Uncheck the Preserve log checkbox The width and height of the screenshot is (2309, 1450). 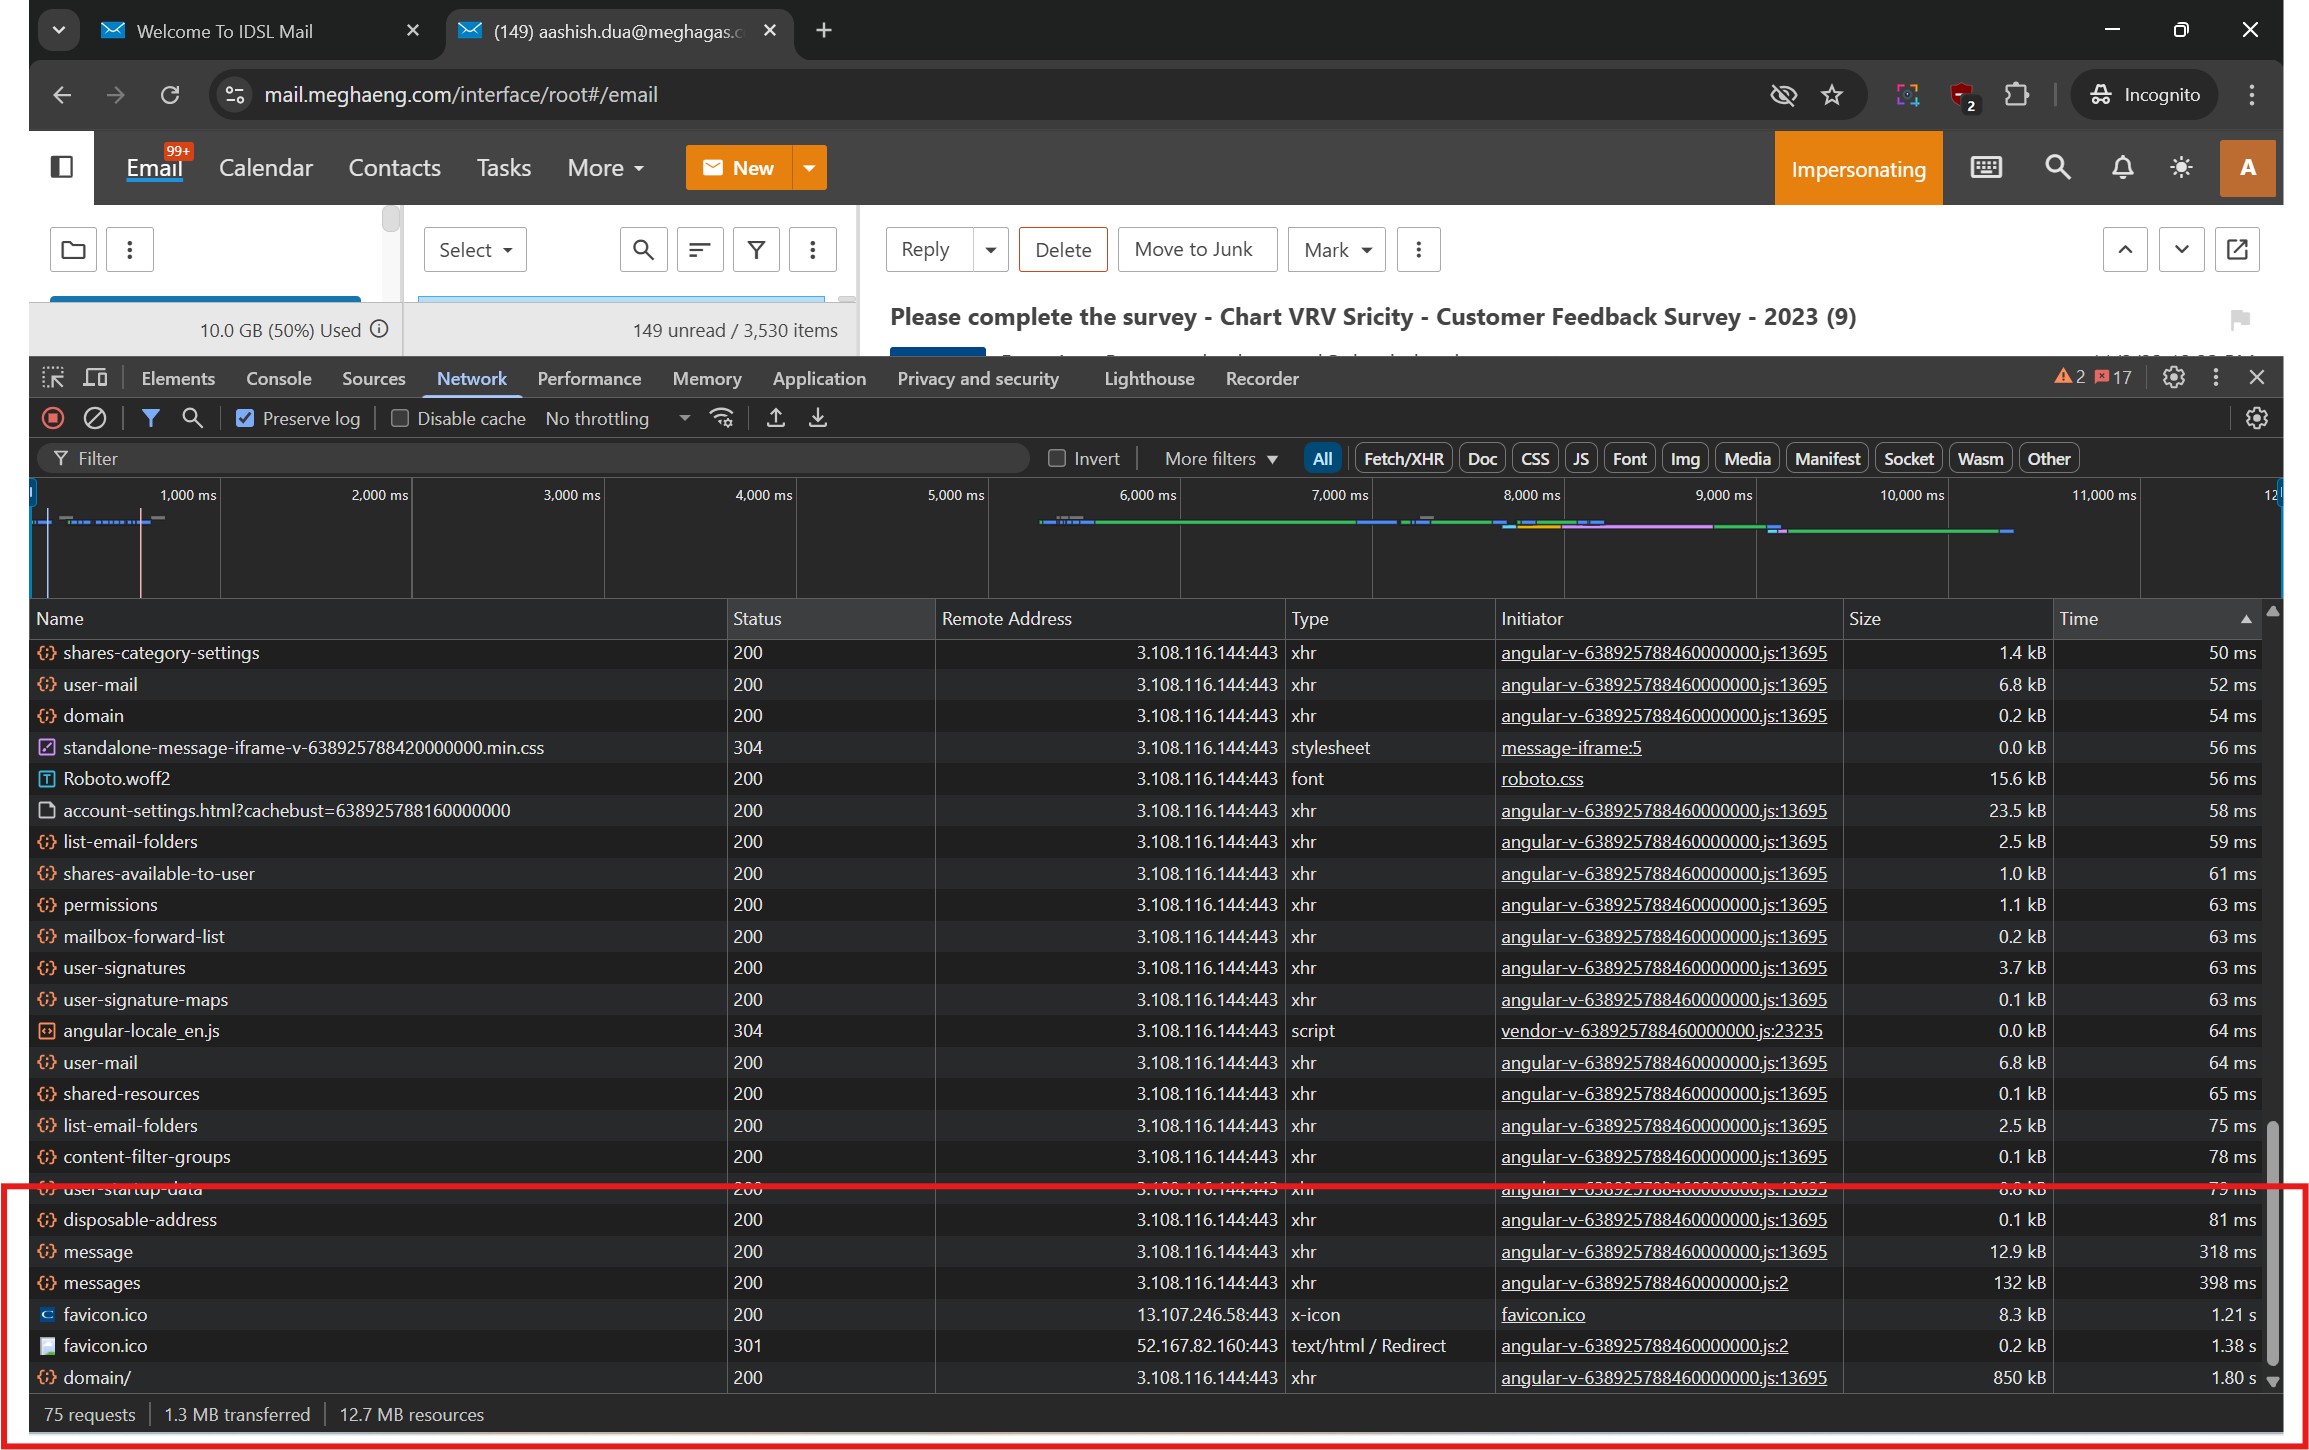click(245, 418)
